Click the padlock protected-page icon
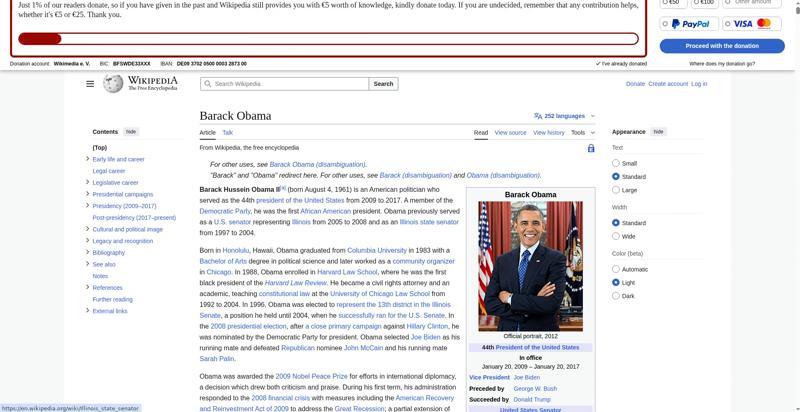This screenshot has width=800, height=412. click(591, 148)
